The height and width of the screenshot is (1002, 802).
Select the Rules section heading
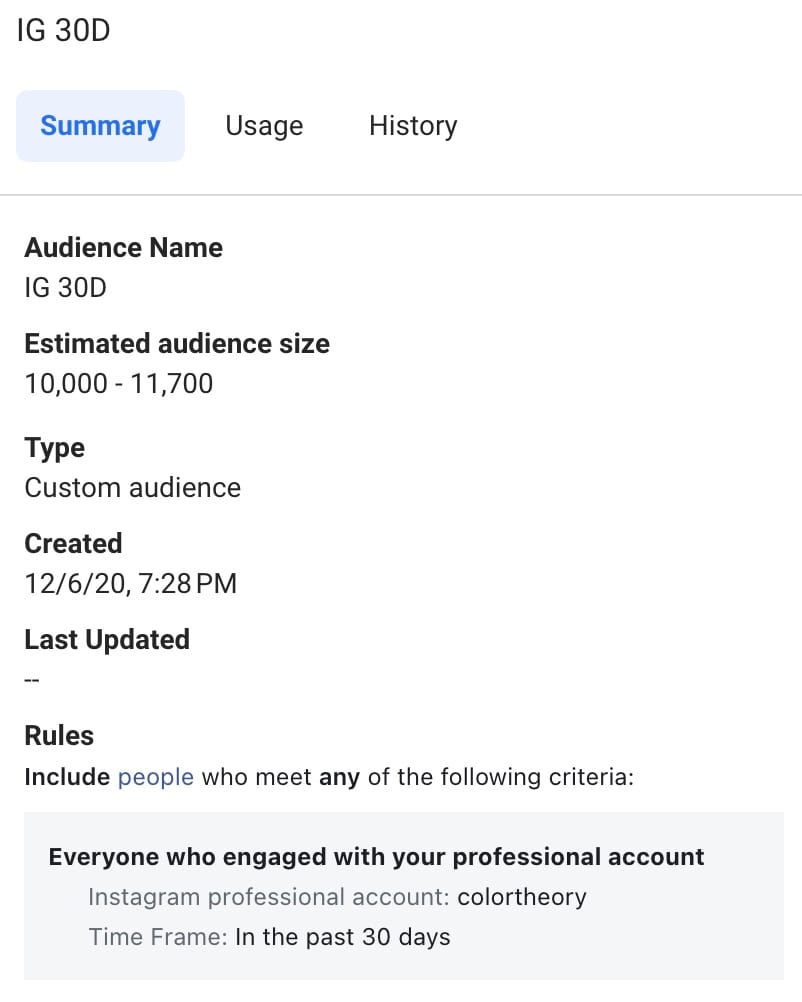tap(58, 736)
